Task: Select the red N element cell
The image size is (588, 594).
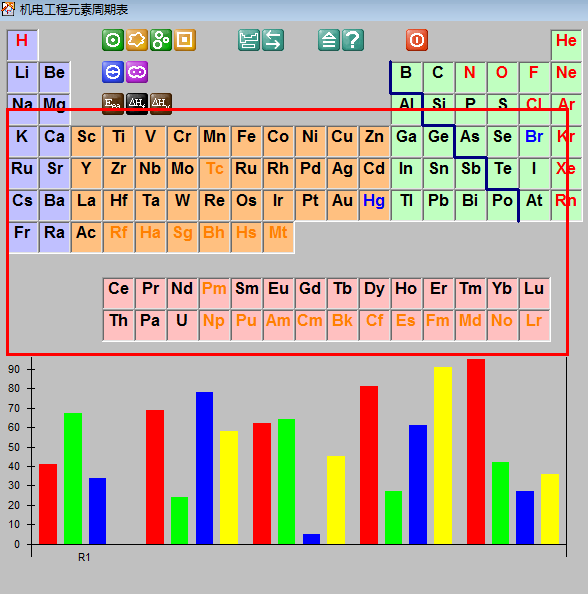Action: coord(470,77)
